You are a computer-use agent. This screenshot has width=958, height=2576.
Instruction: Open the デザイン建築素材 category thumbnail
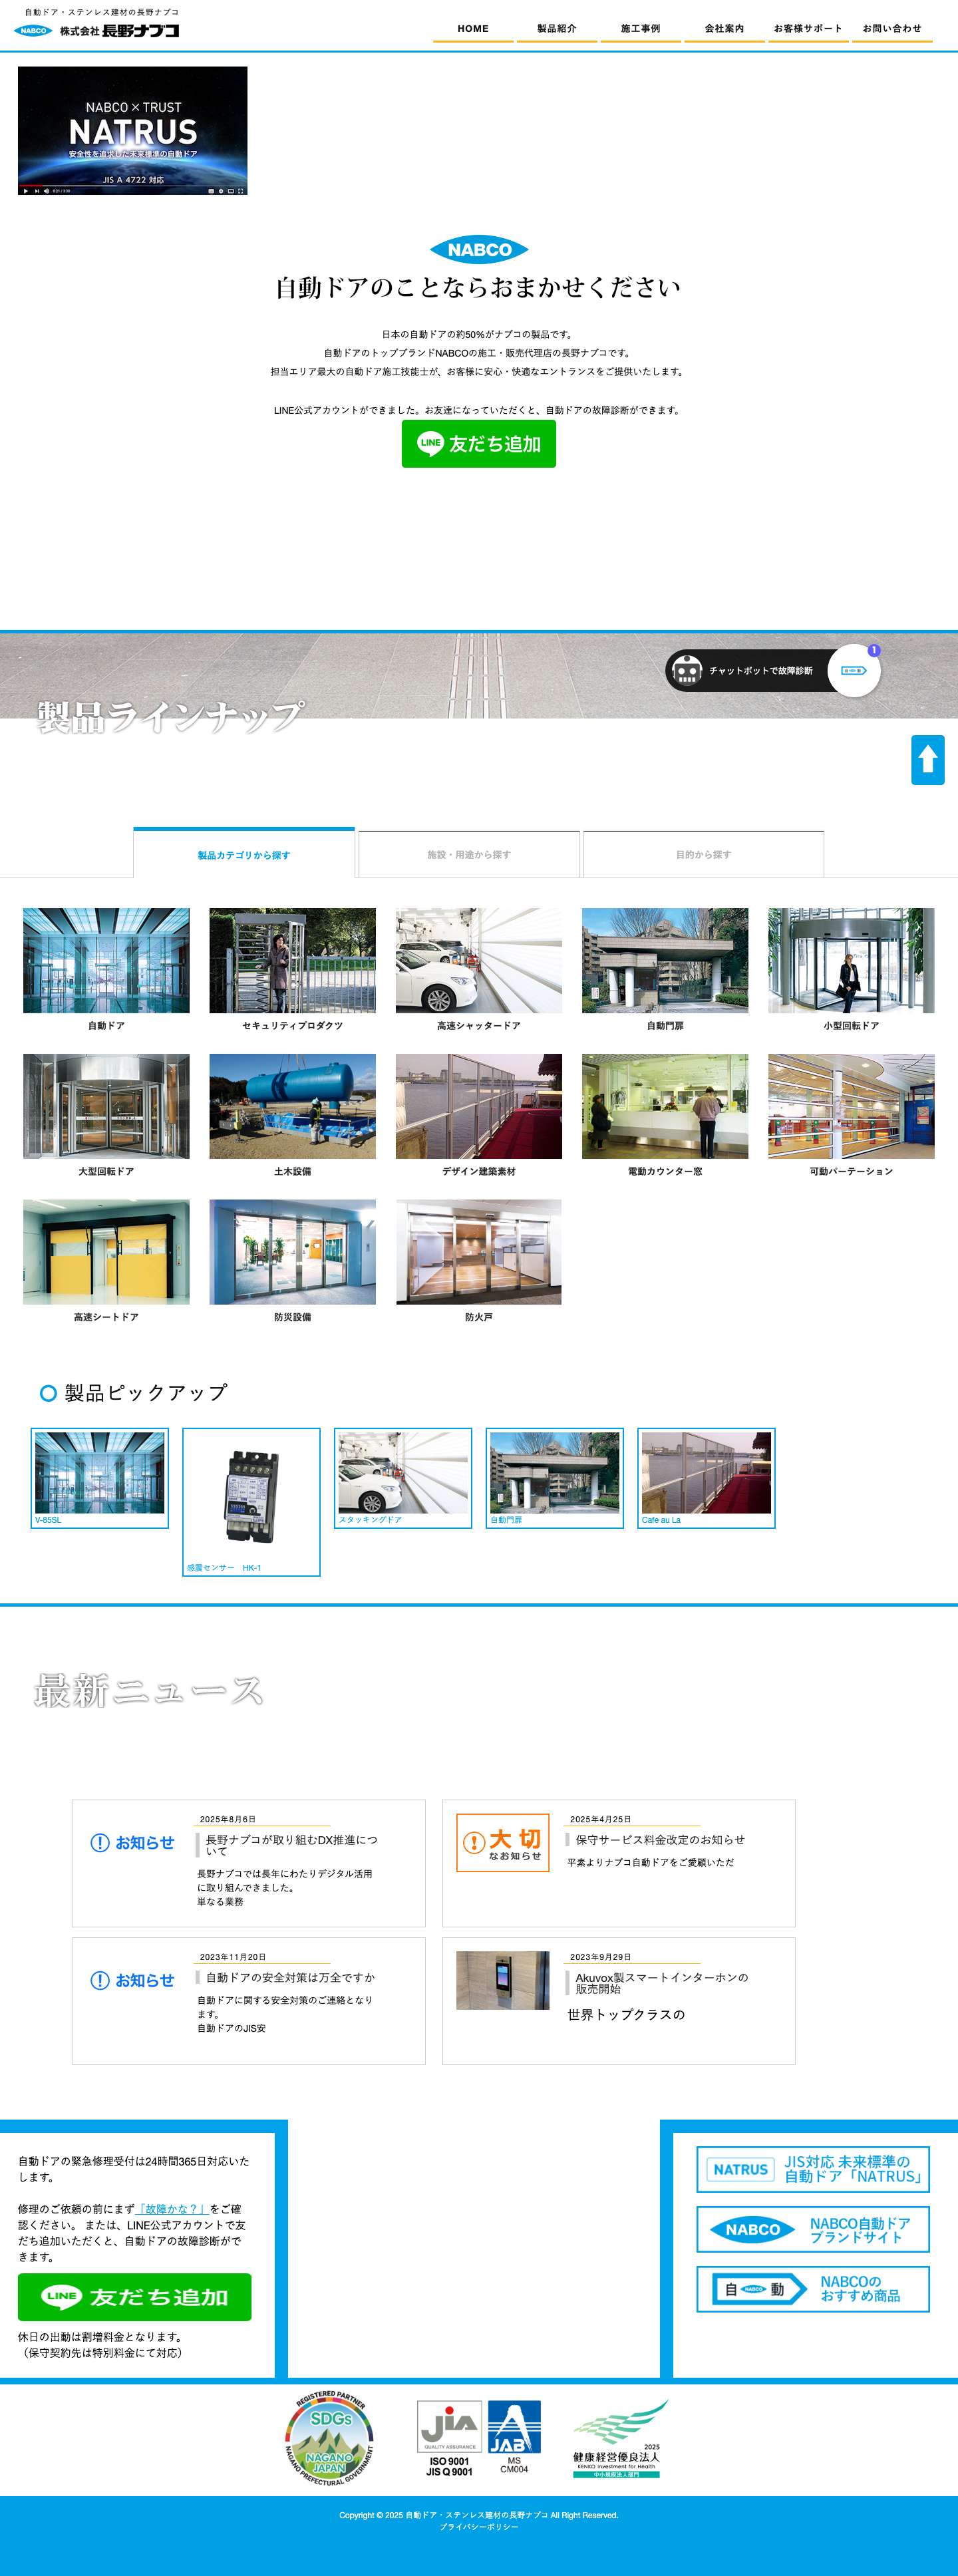(x=479, y=1106)
